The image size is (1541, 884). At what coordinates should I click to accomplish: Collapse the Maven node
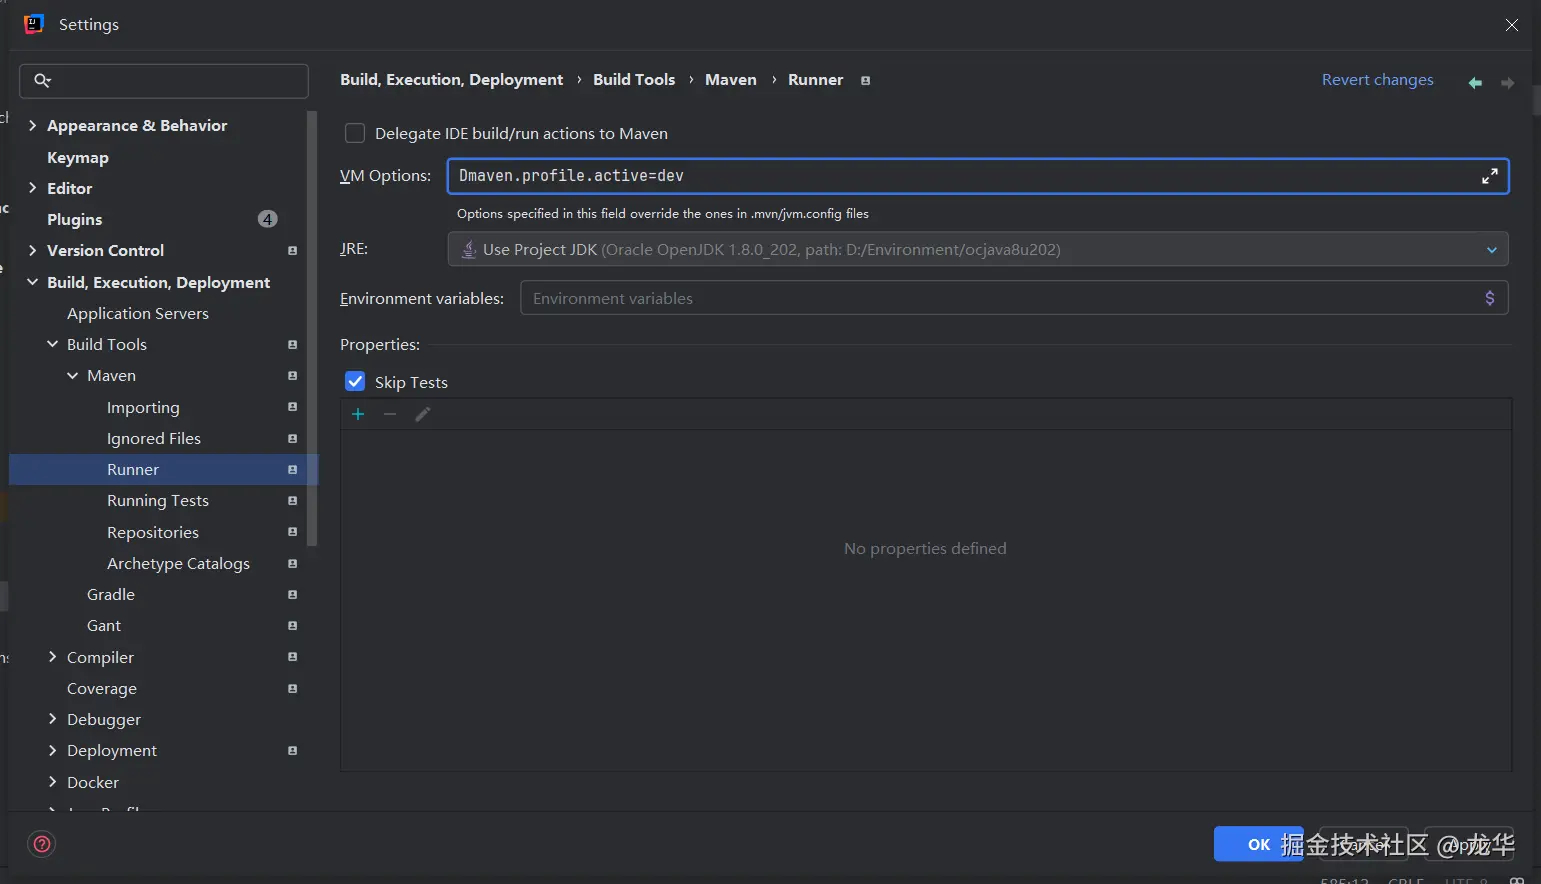tap(73, 375)
